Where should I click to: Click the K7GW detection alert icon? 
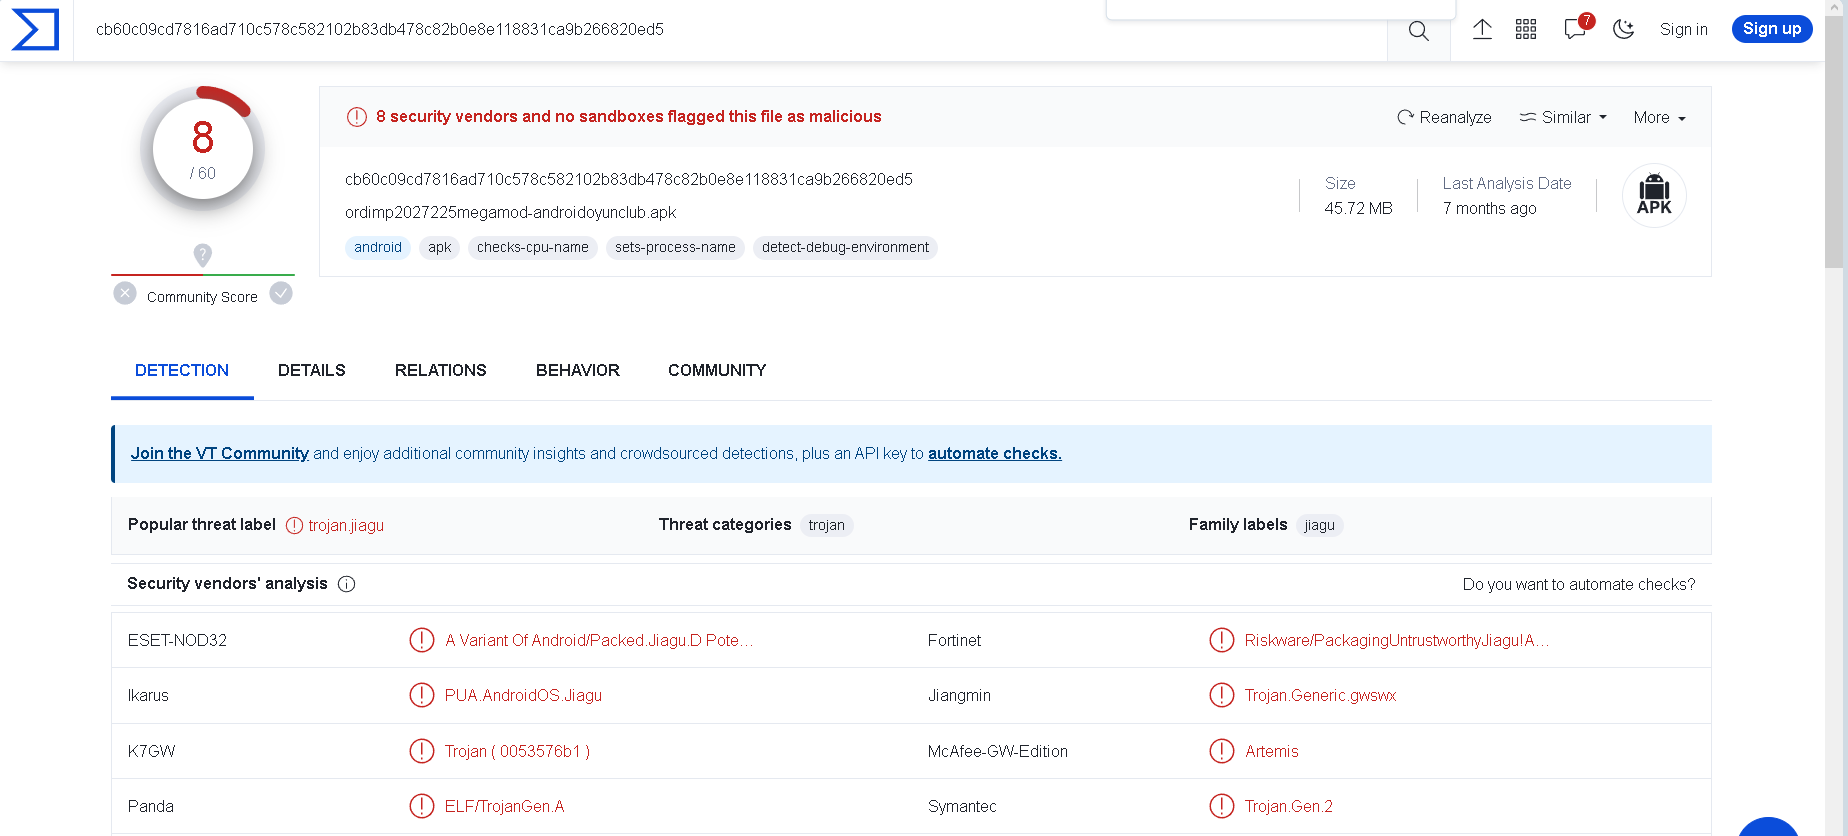point(422,751)
